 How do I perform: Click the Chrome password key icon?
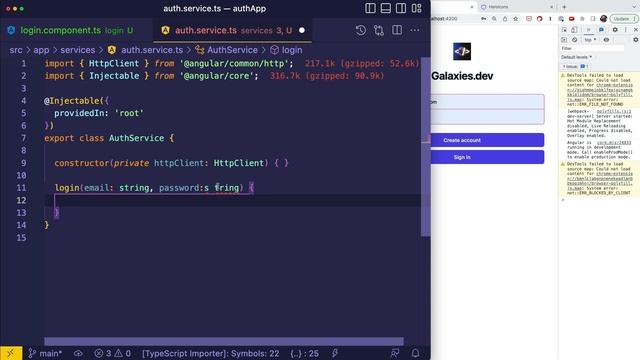484,19
